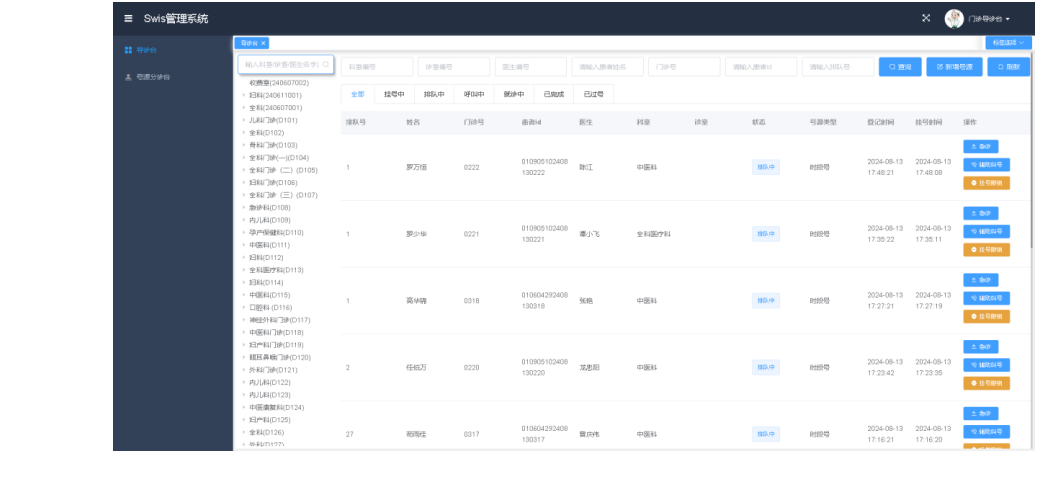
Task: Expand the 儿科门诊(D101) tree node
Action: [x=243, y=120]
